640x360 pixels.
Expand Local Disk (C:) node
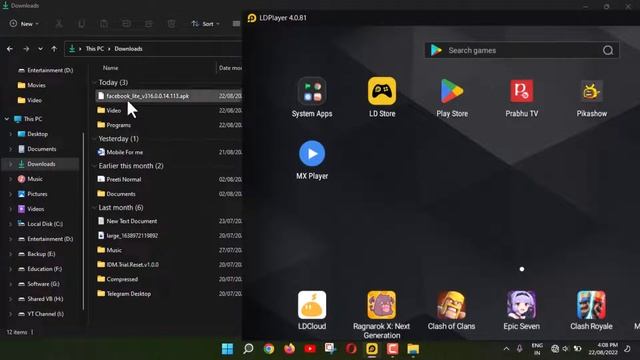(x=11, y=224)
